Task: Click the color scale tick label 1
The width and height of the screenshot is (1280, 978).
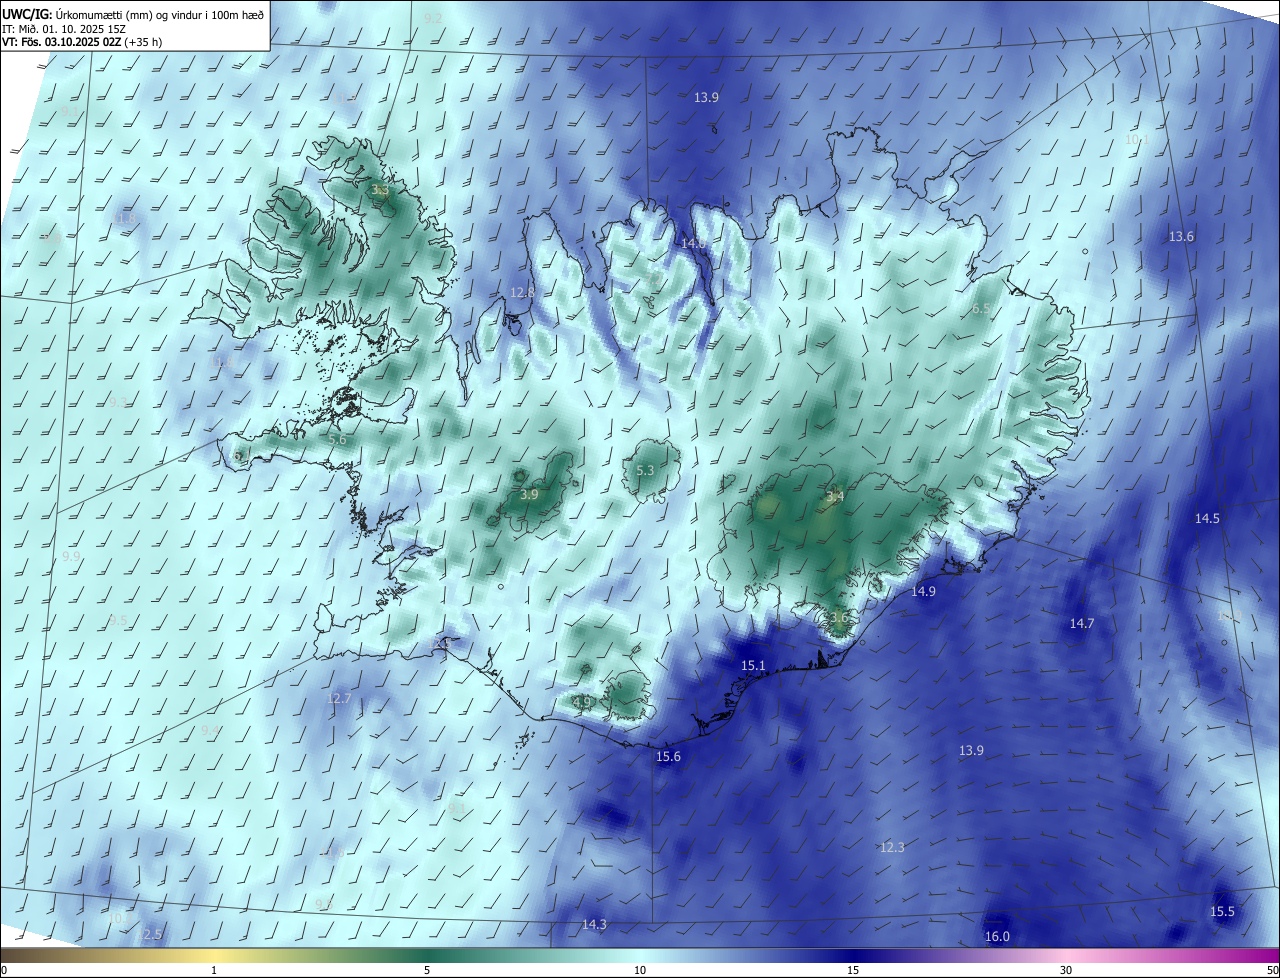Action: (214, 970)
